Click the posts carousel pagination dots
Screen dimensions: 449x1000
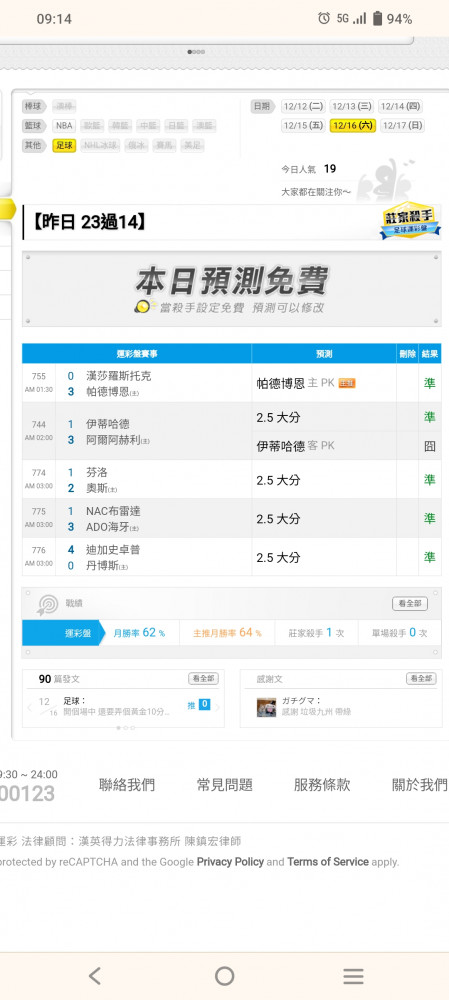(x=125, y=728)
